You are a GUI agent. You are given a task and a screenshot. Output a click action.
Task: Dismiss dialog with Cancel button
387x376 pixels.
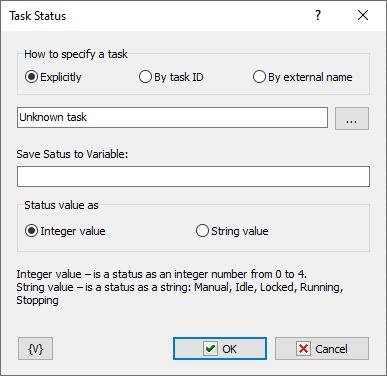click(x=322, y=349)
